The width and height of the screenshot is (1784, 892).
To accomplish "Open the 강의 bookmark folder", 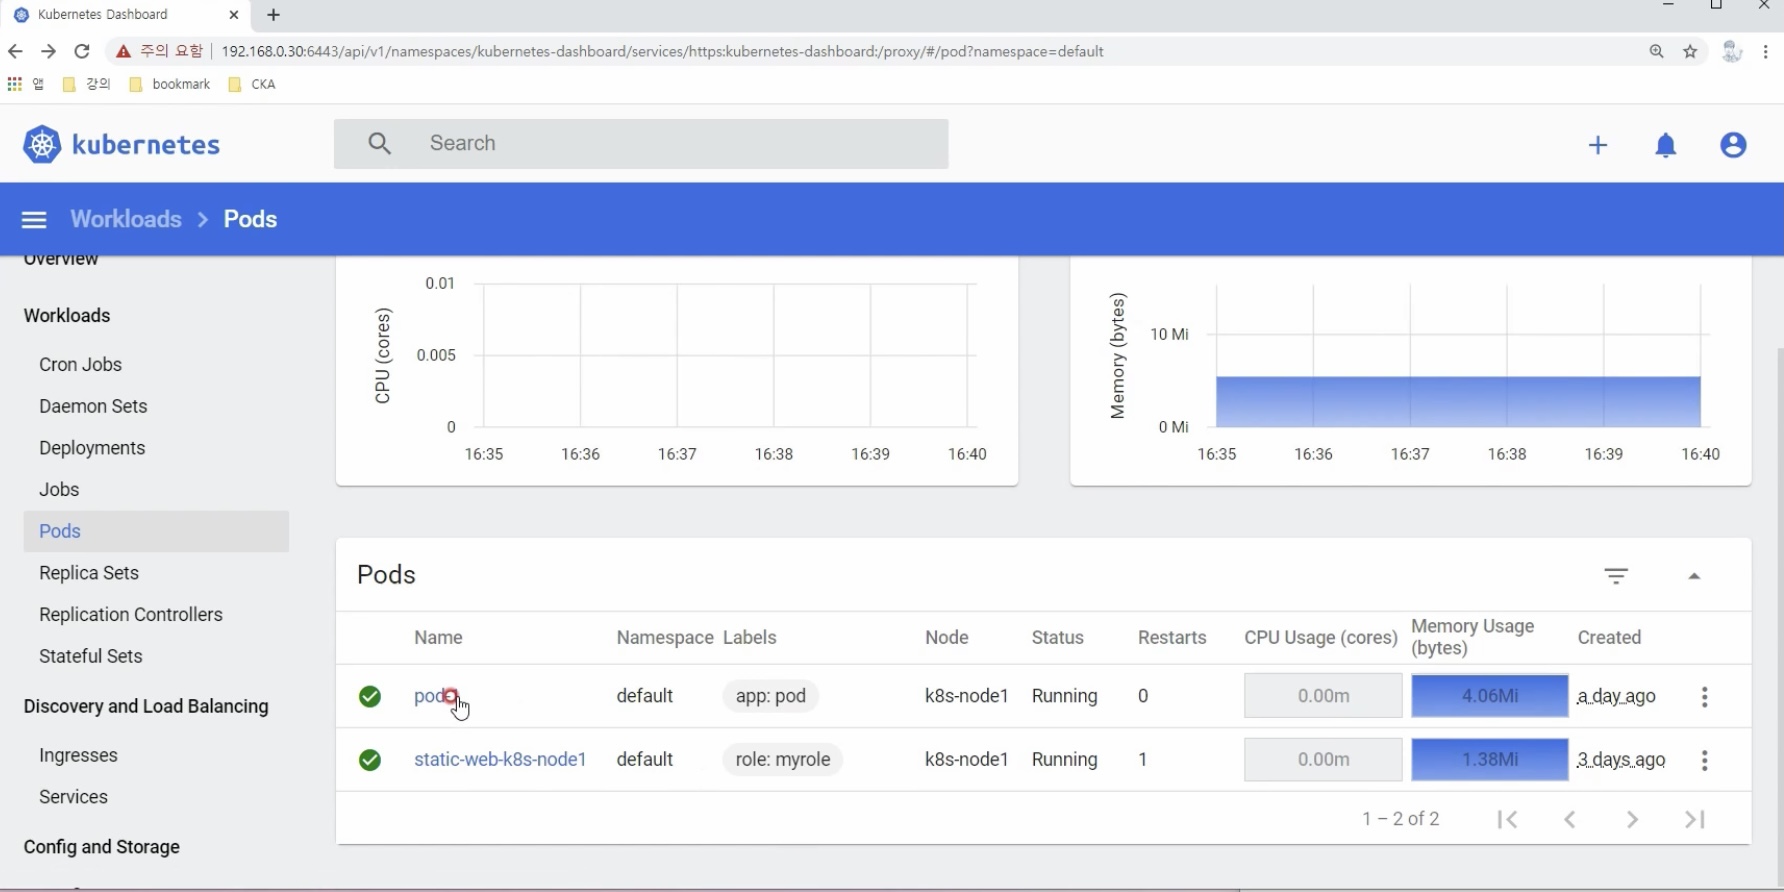I will (86, 84).
